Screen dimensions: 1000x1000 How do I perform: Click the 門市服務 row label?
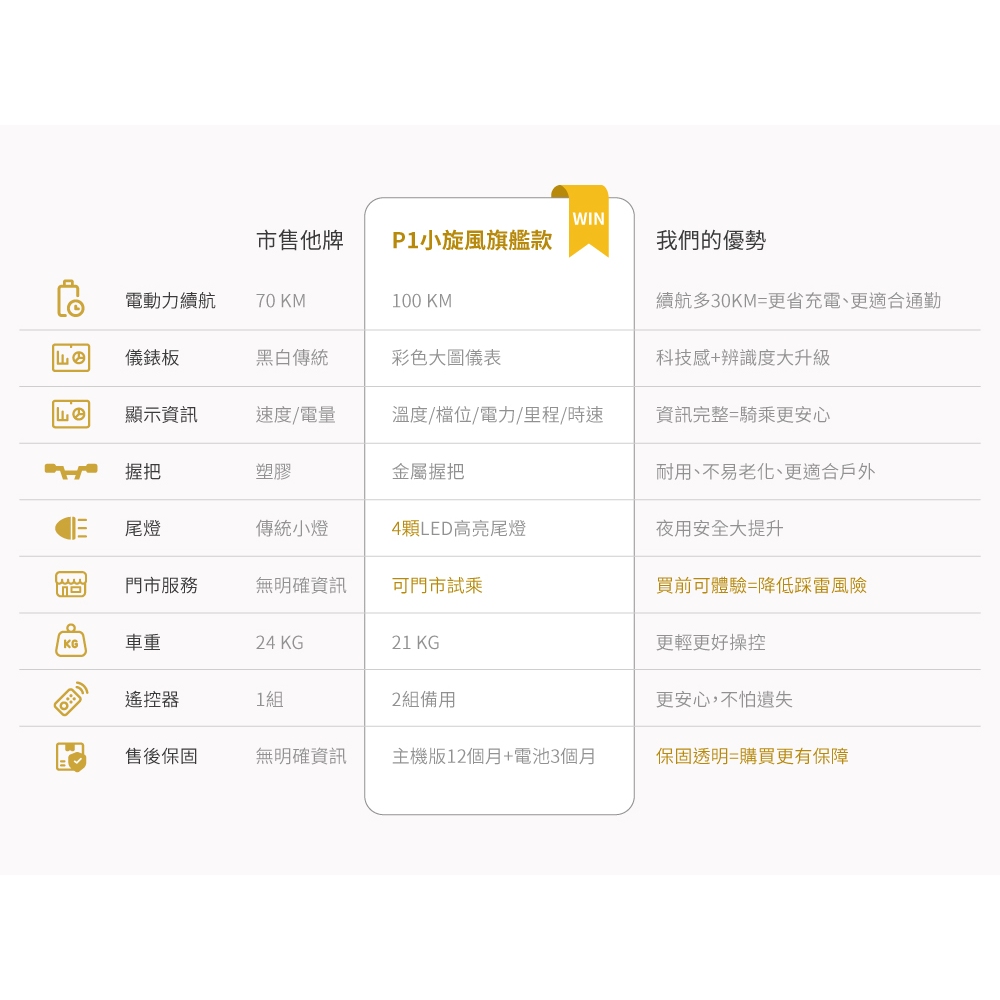tap(161, 585)
